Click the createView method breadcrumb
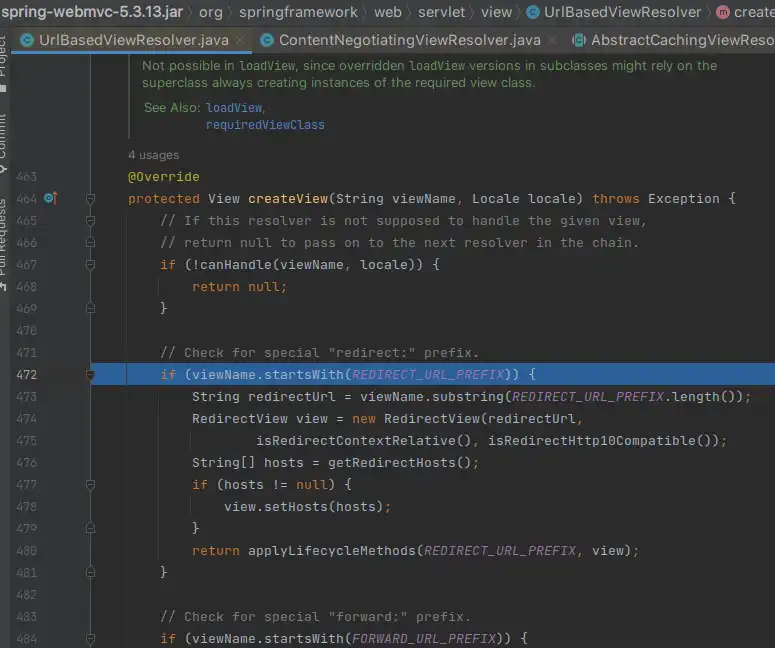Viewport: 775px width, 648px height. click(x=745, y=12)
